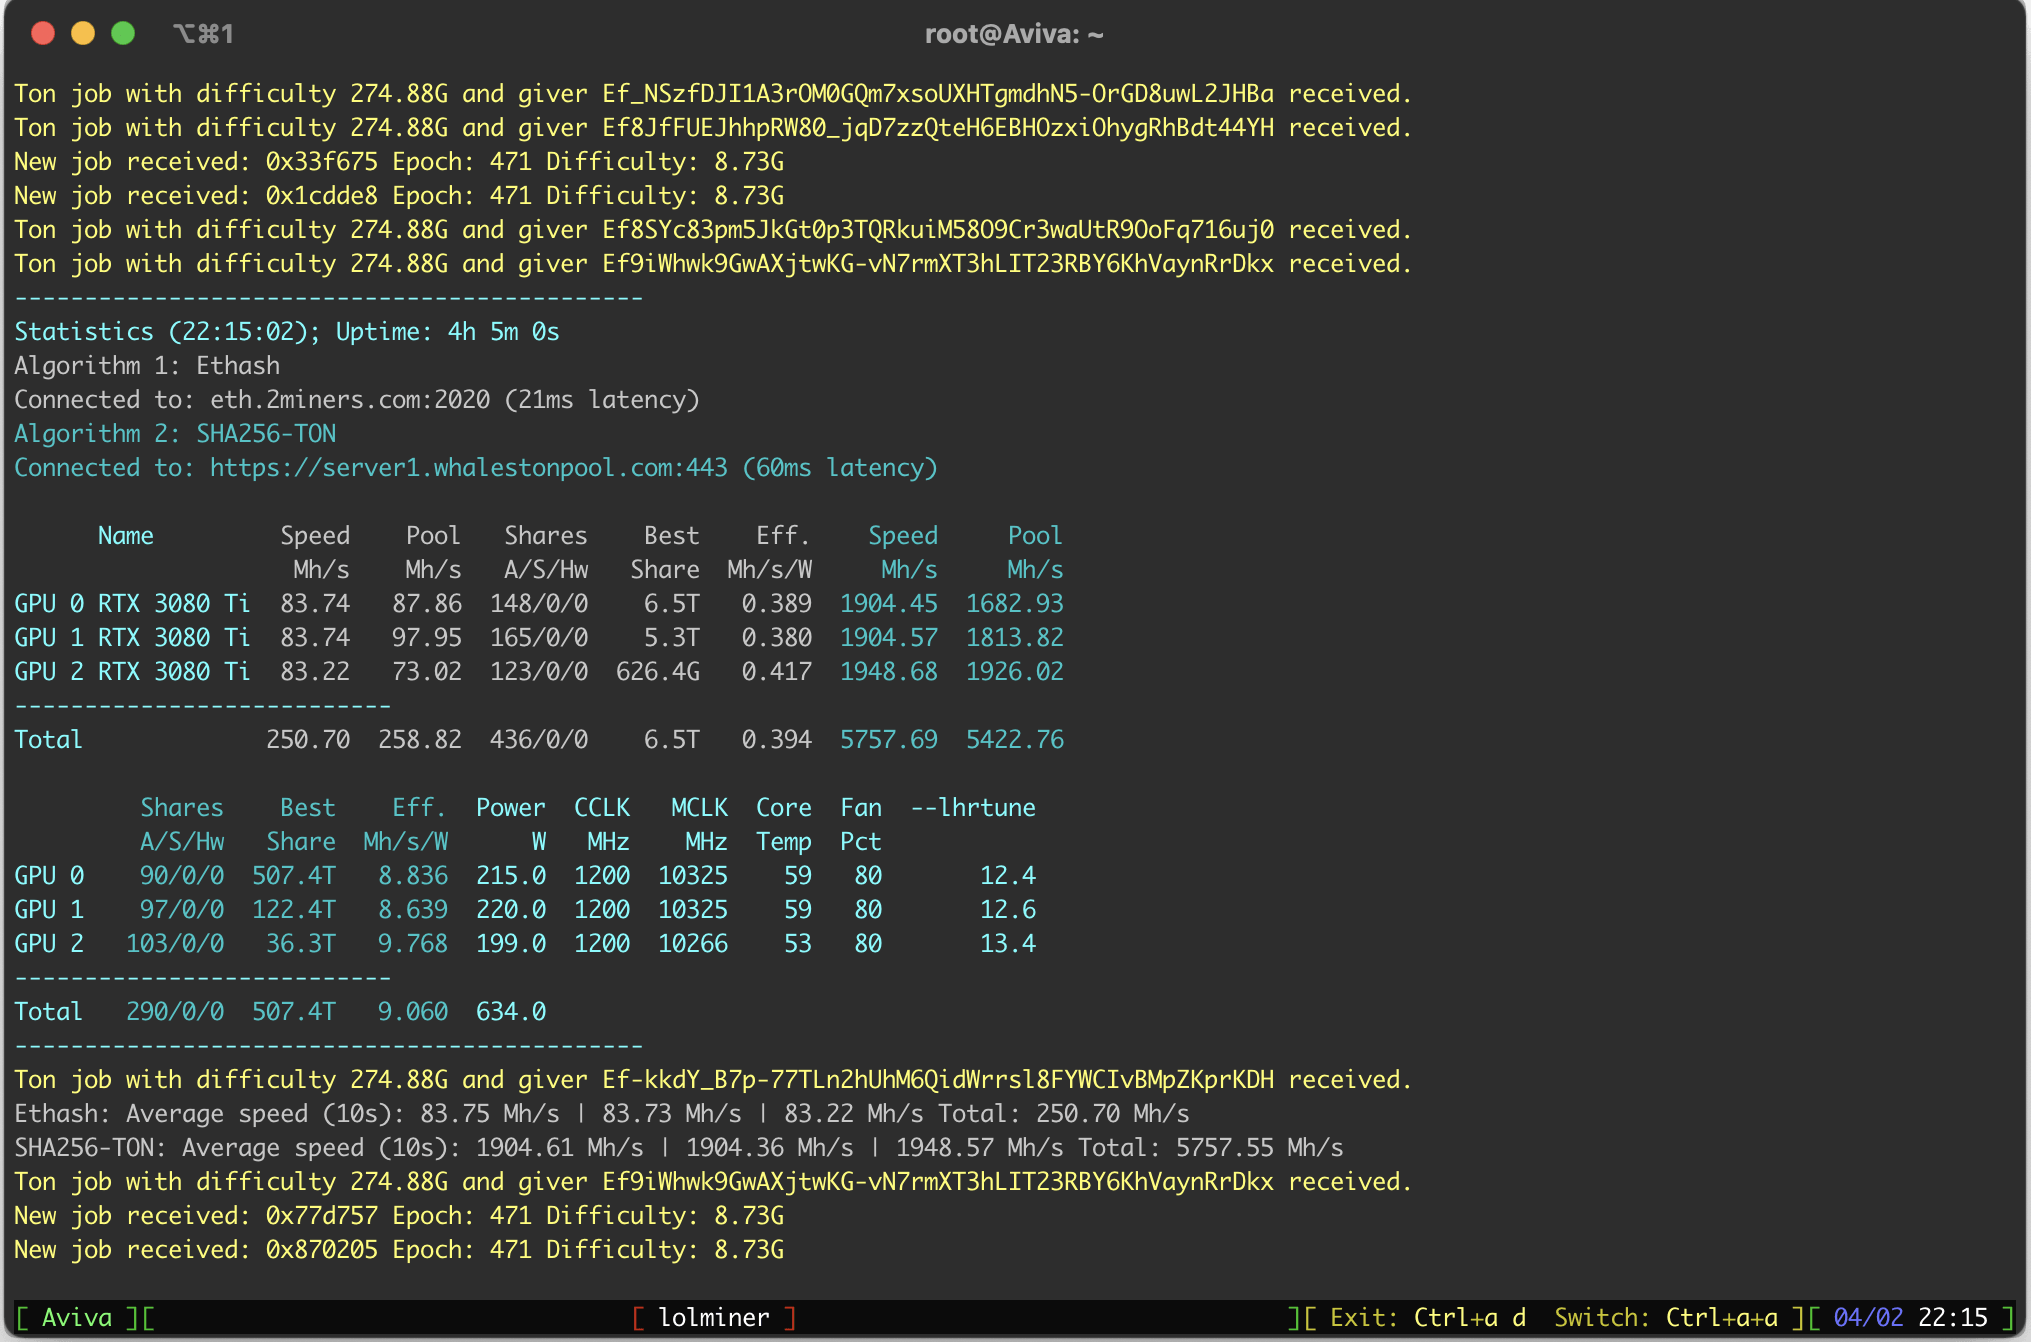Viewport: 2031px width, 1342px height.
Task: Click the Switch: Ctrl+a+a hint
Action: coord(1665,1318)
